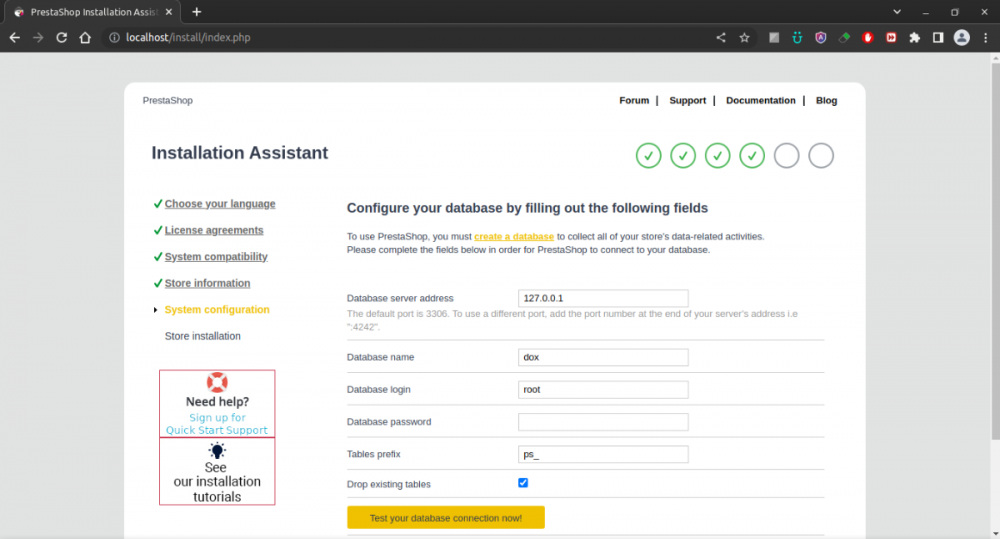
Task: Focus the Database password field
Action: [603, 422]
